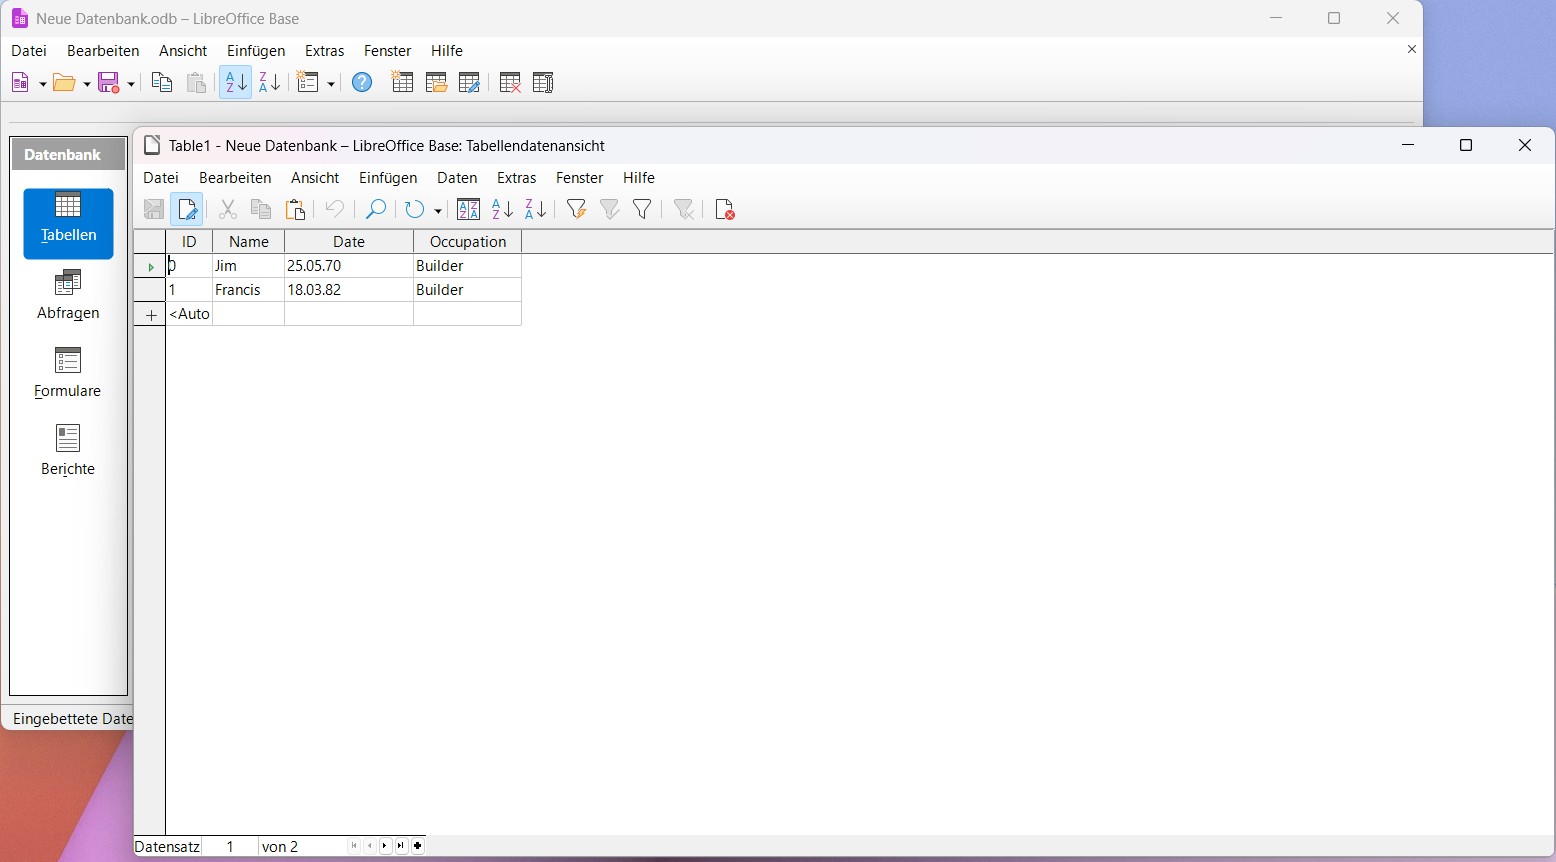
Task: Select Formulare in the Datenbank sidebar
Action: coord(68,372)
